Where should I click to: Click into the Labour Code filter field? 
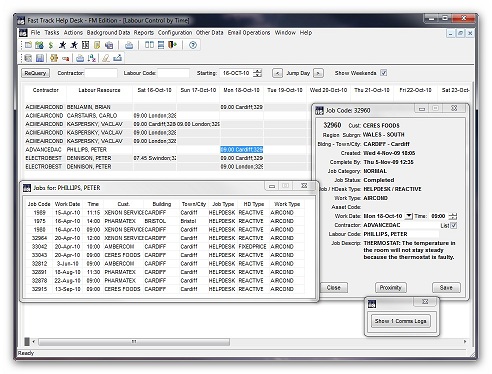[x=173, y=73]
